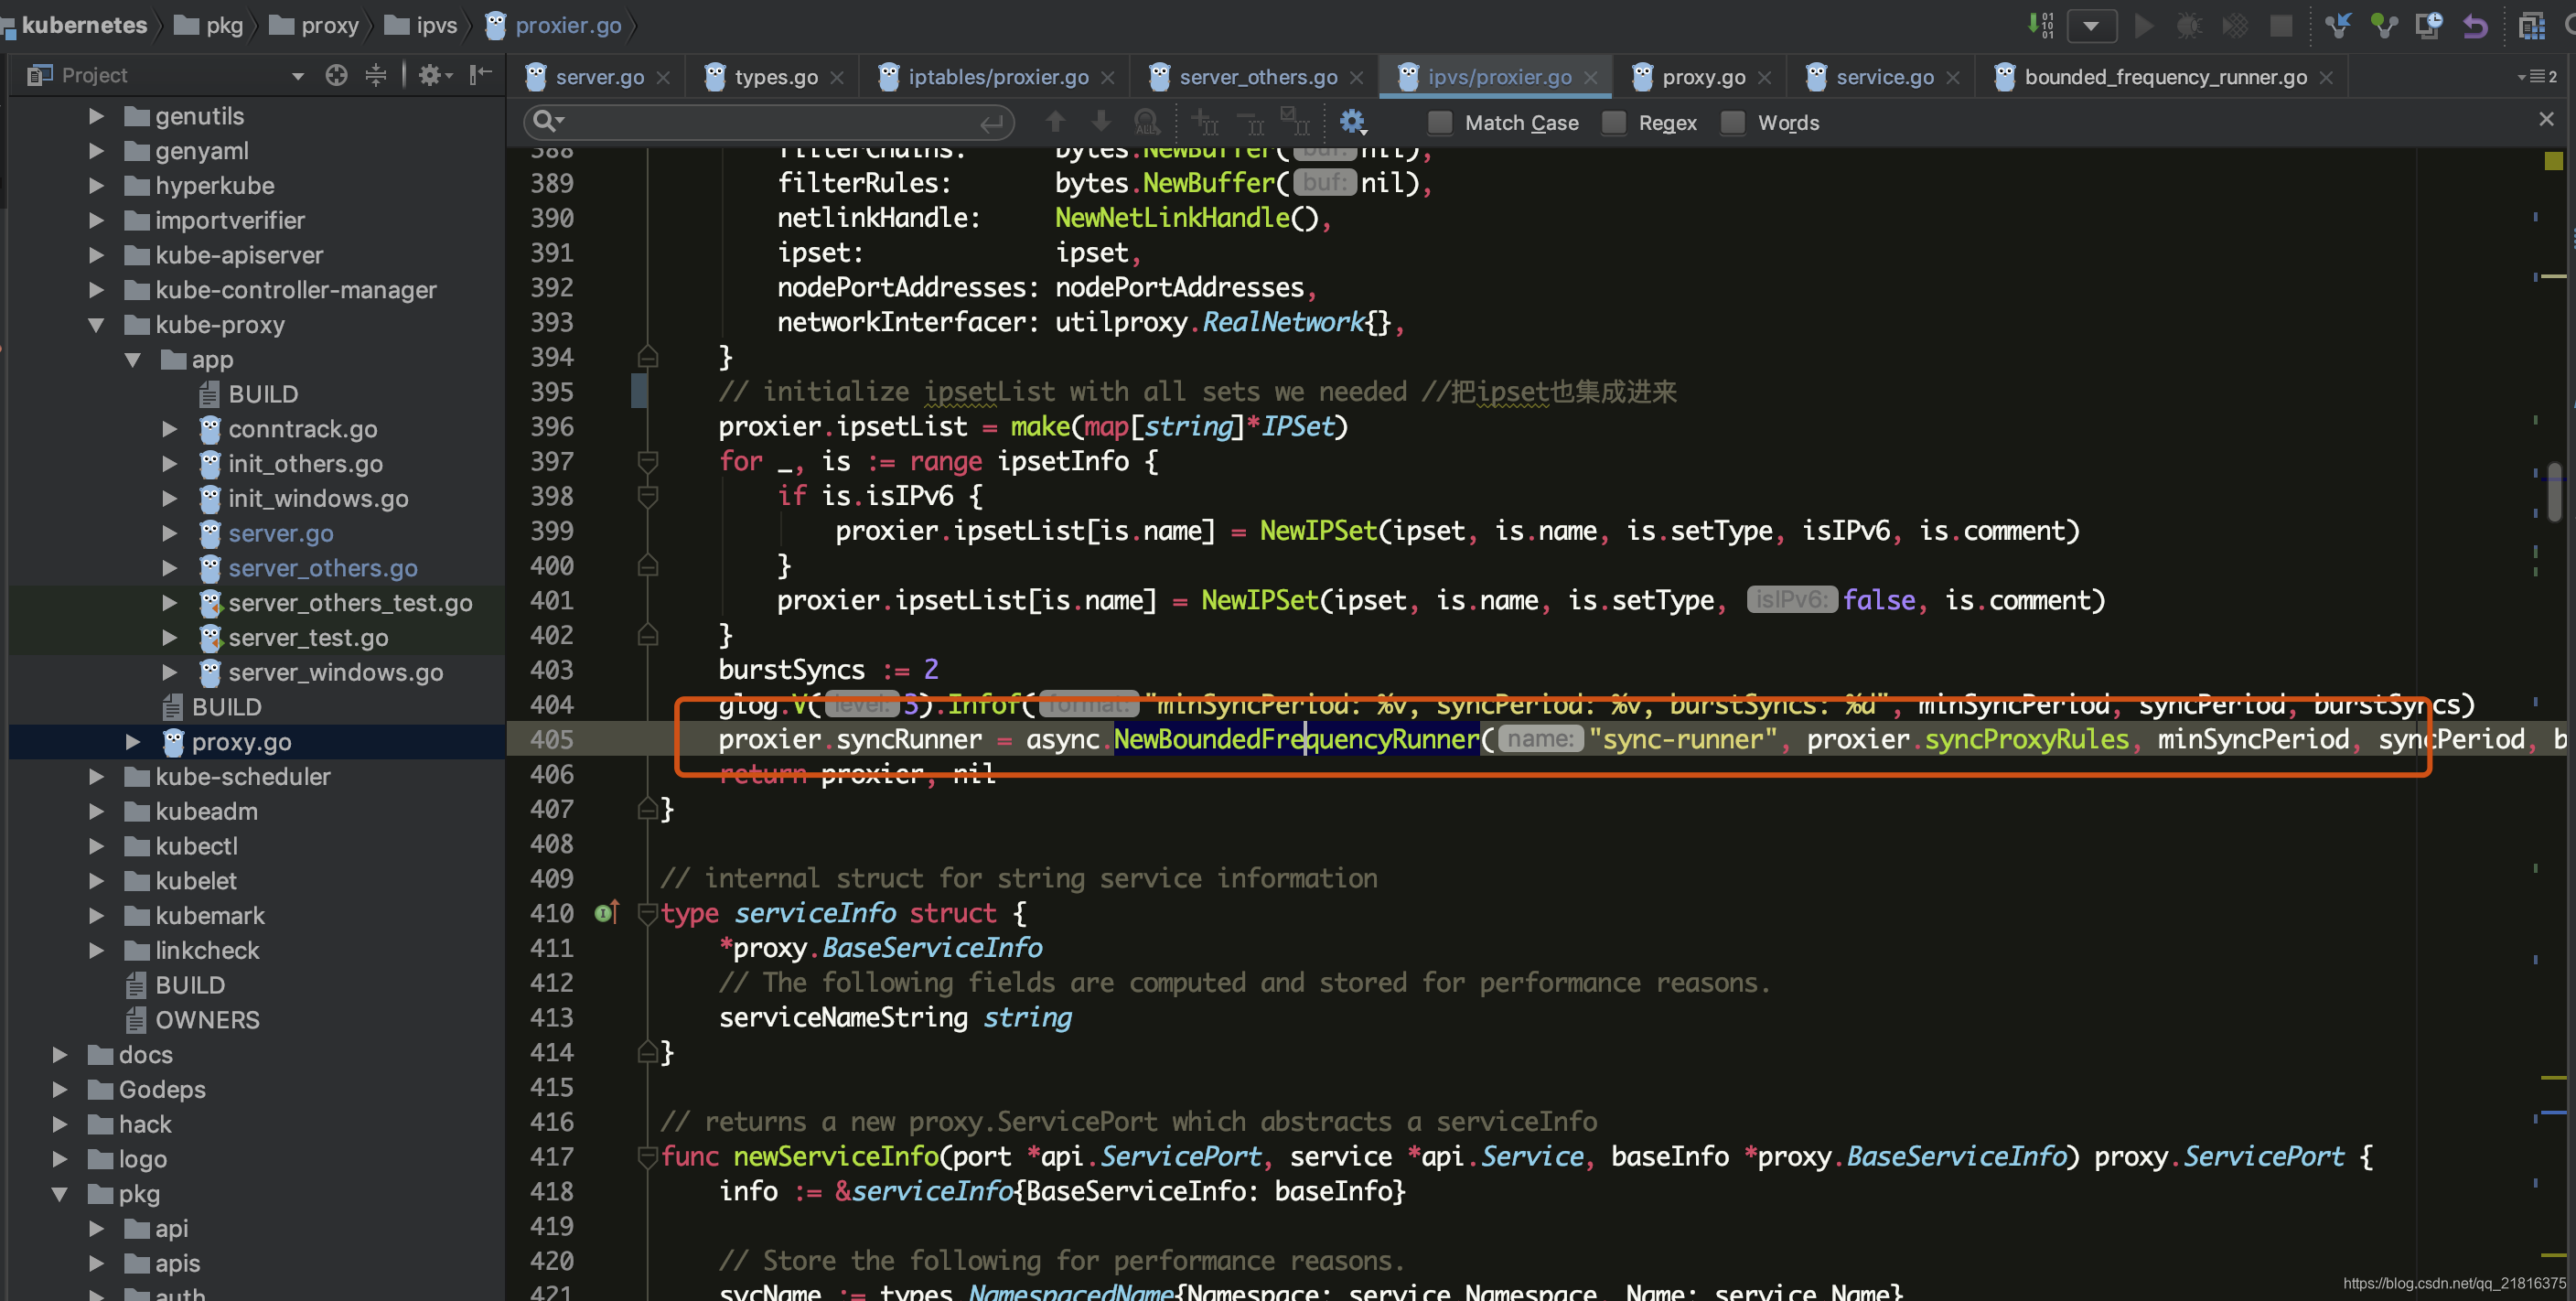Click the purple Revert arrow icon
The height and width of the screenshot is (1301, 2576).
(x=2475, y=25)
